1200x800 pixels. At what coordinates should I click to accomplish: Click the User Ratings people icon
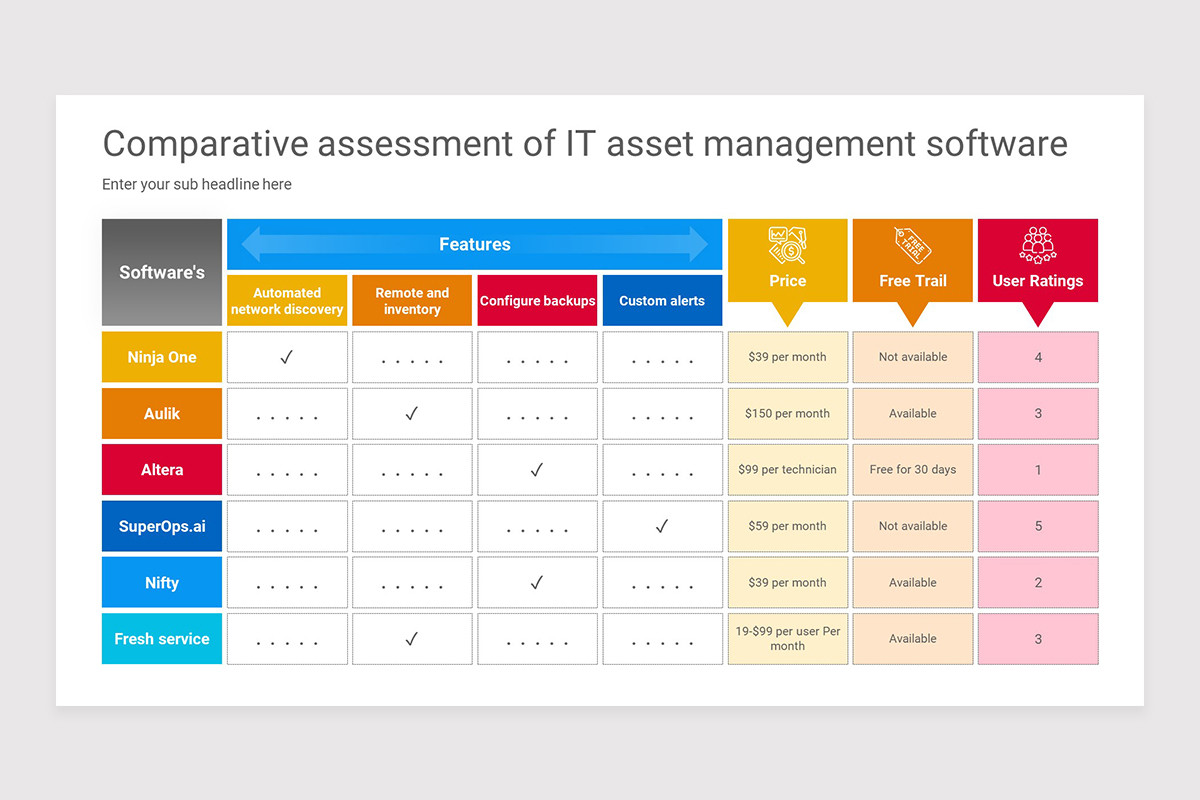pyautogui.click(x=1038, y=245)
